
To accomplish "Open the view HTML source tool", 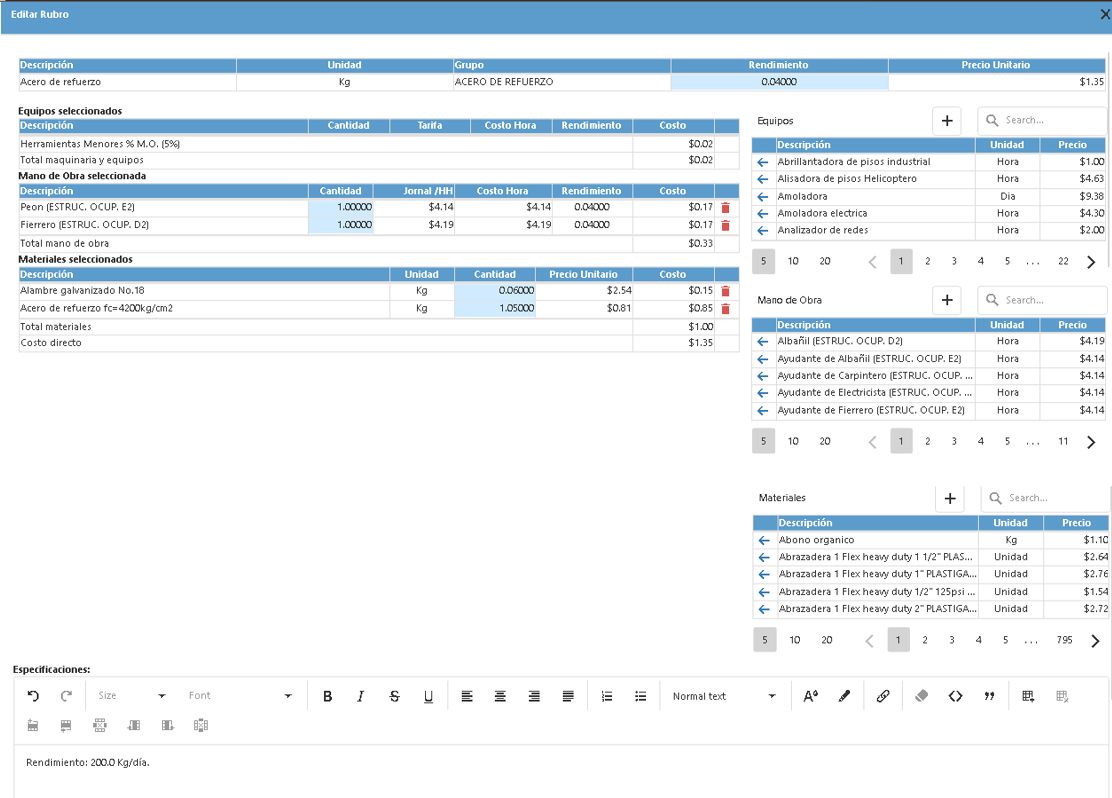I will [955, 696].
